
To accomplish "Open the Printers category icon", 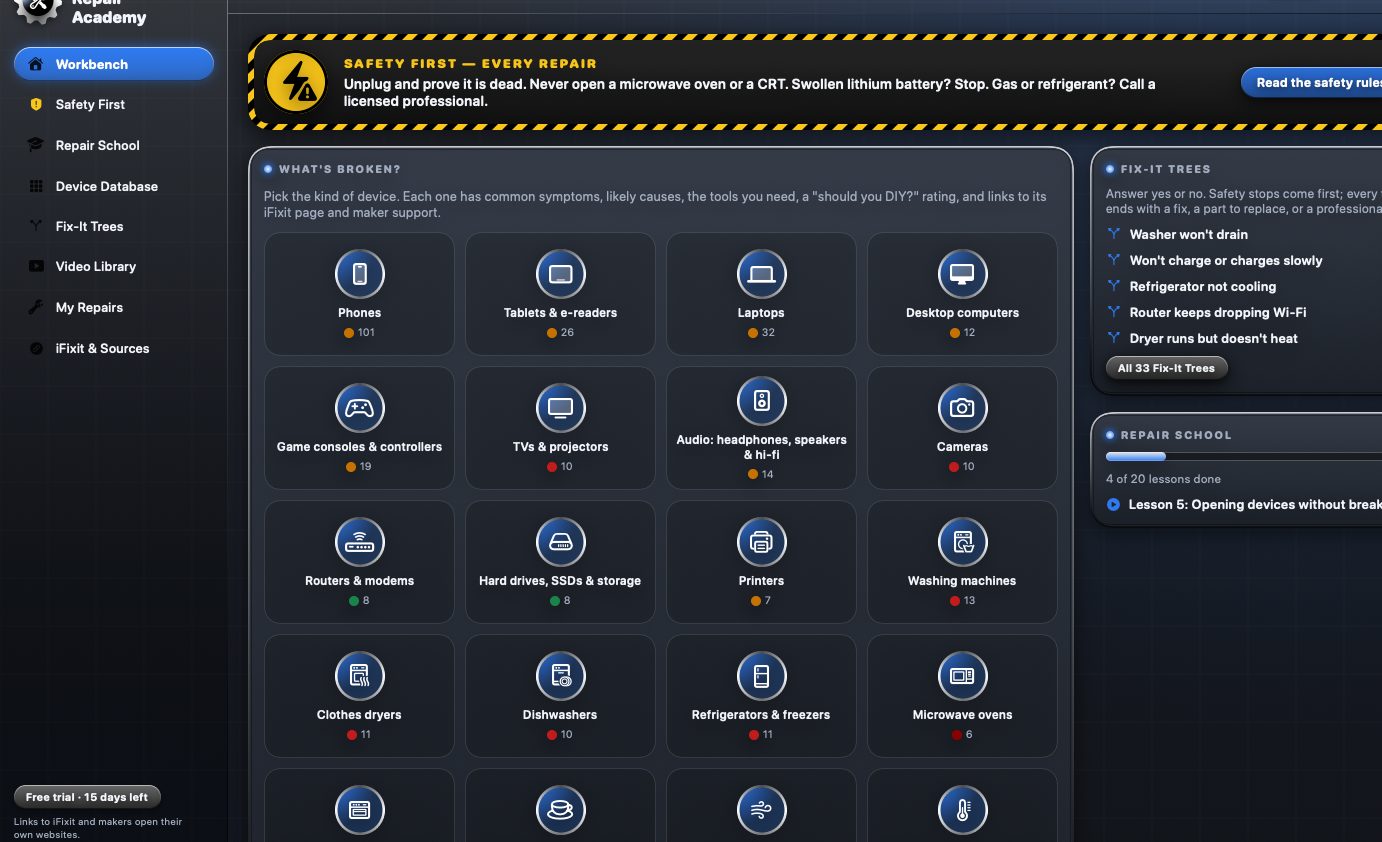I will click(x=761, y=542).
